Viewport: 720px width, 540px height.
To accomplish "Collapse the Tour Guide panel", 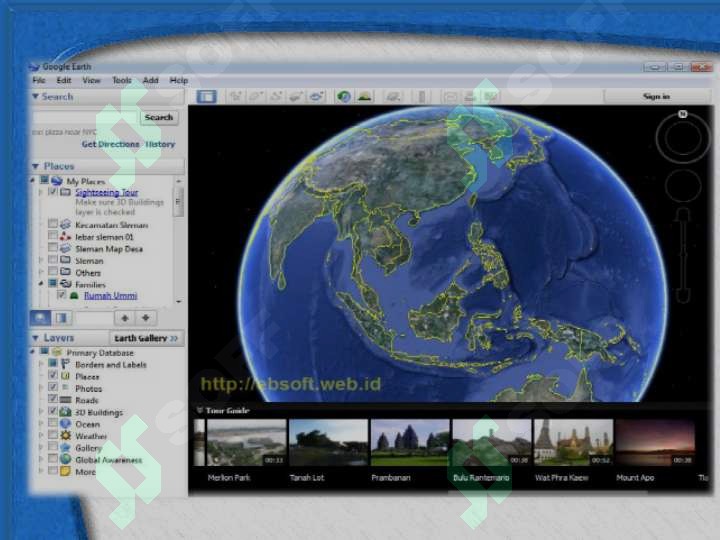I will tap(199, 410).
